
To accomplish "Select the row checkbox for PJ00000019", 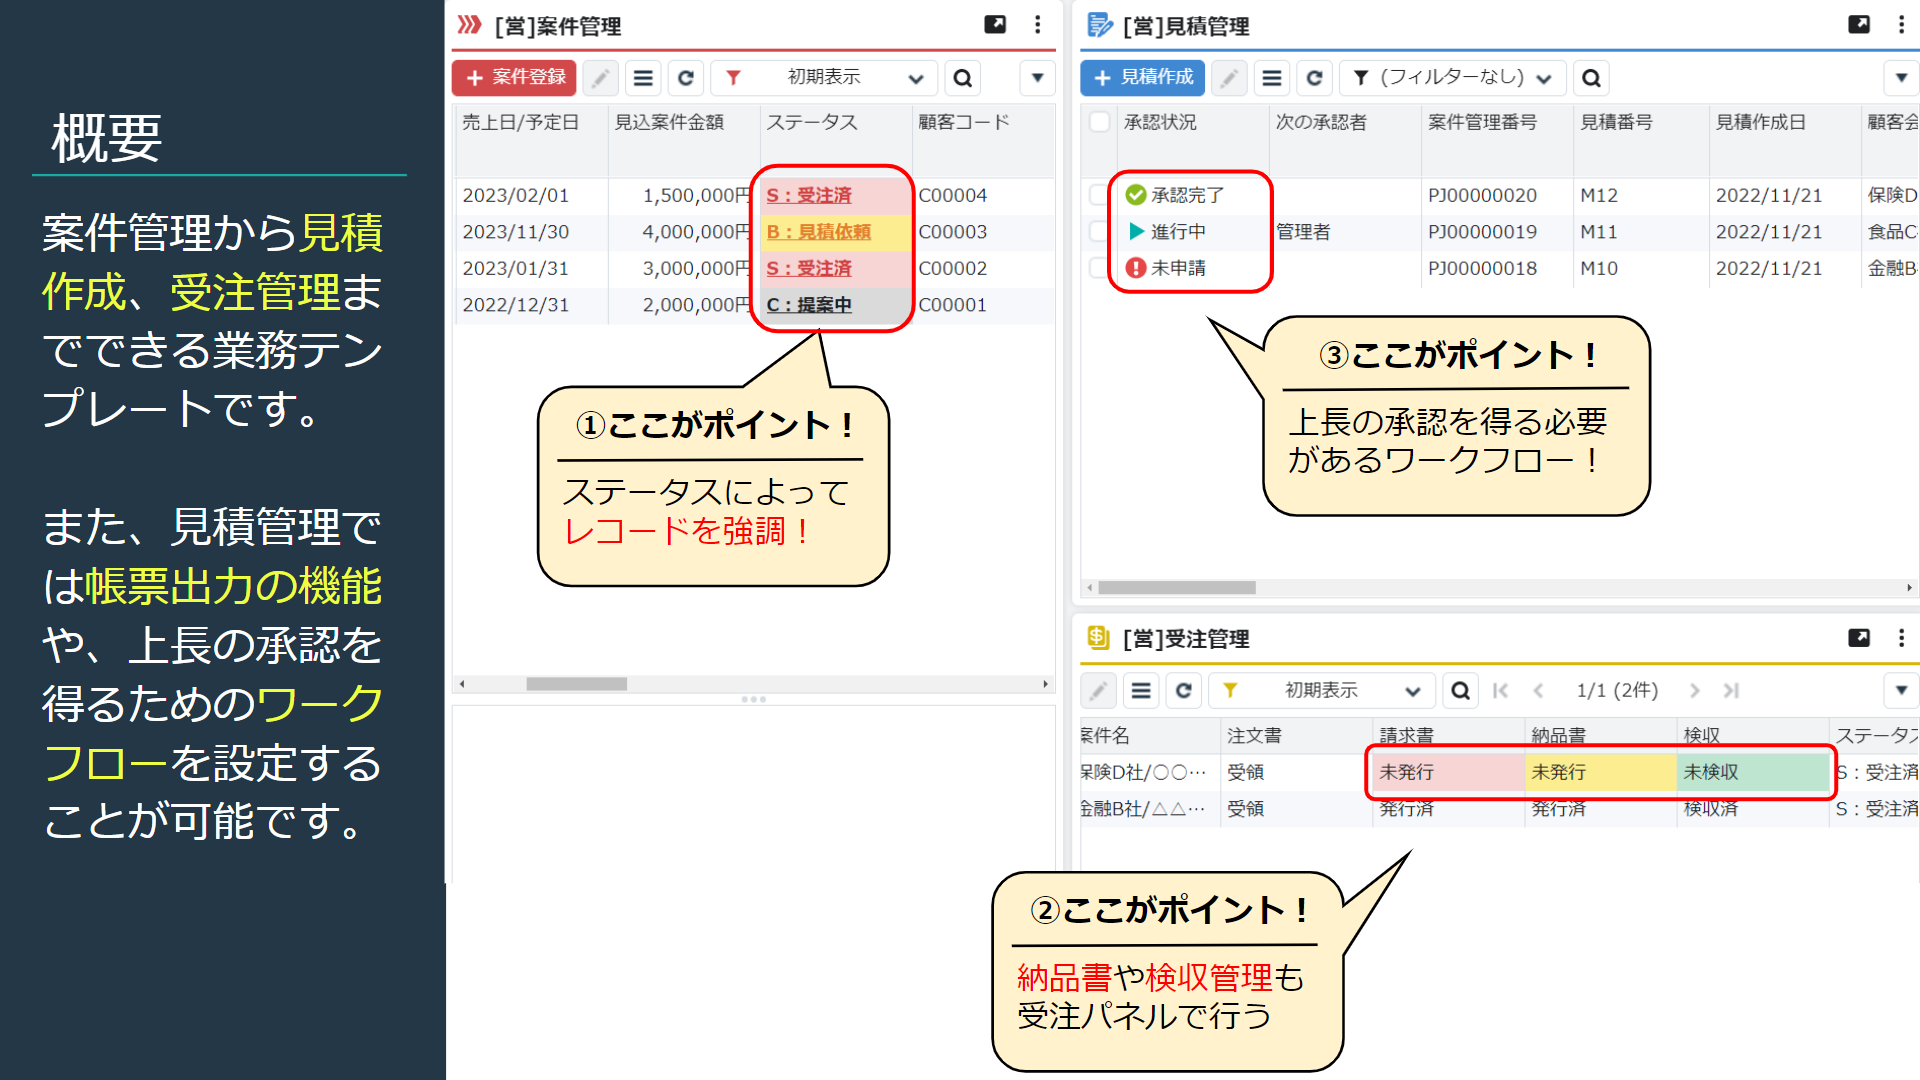I will click(x=1095, y=231).
